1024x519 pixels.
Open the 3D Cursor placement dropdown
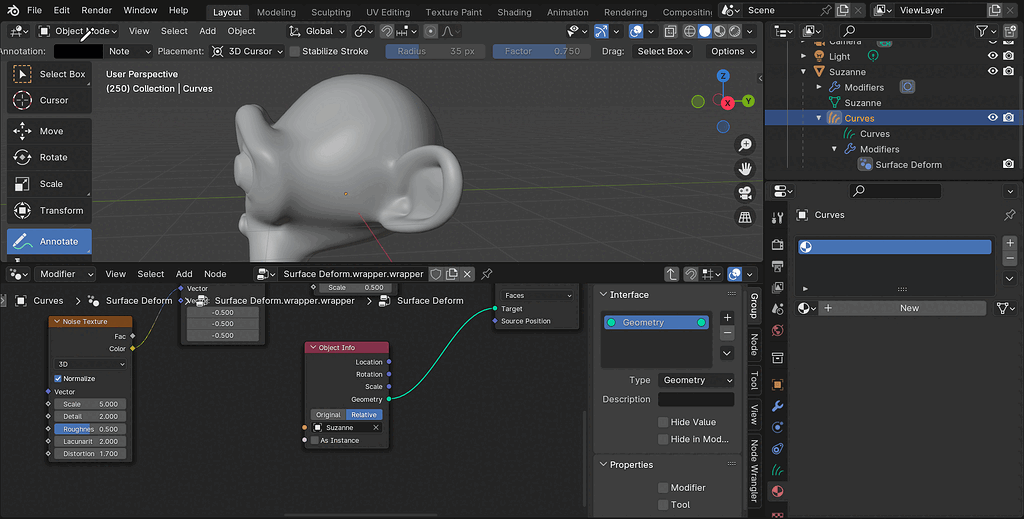[248, 52]
